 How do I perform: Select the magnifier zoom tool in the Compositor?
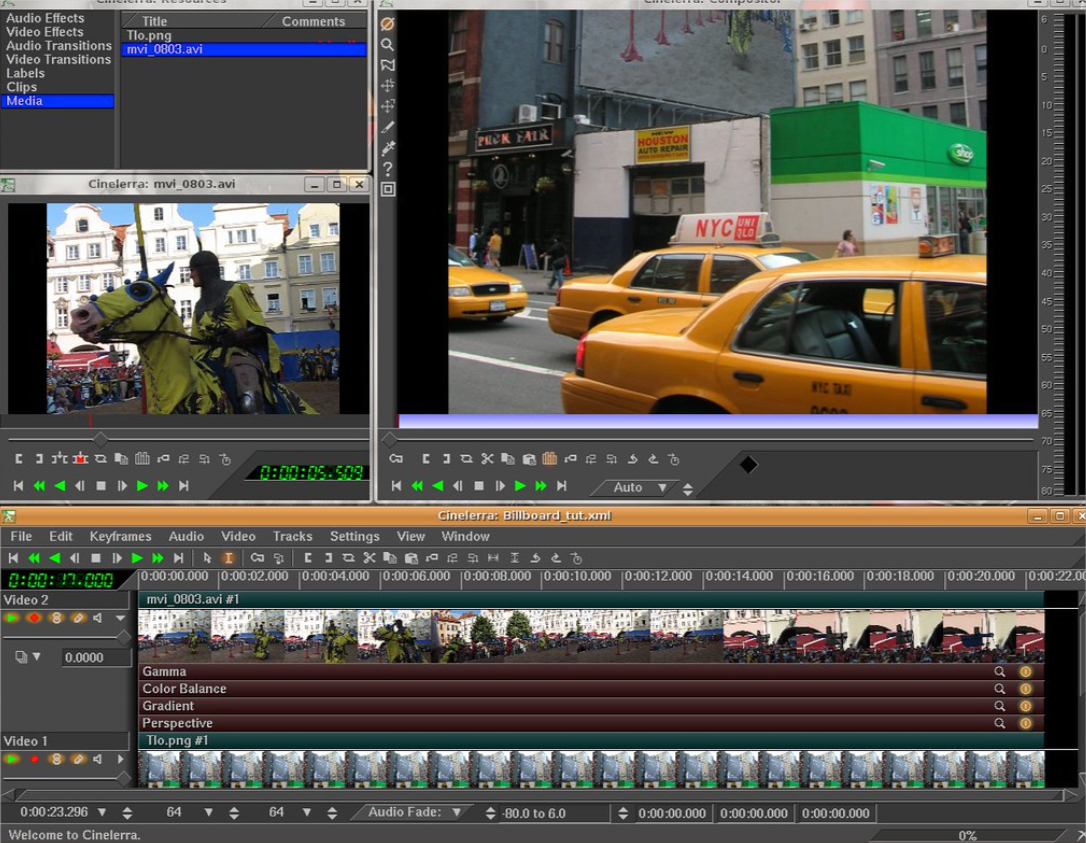pyautogui.click(x=388, y=44)
